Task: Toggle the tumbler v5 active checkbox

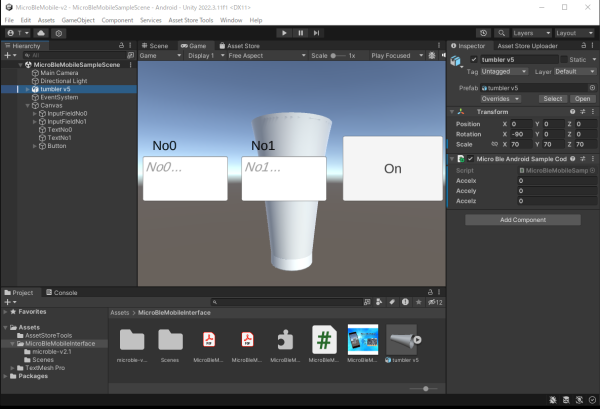Action: pyautogui.click(x=473, y=59)
